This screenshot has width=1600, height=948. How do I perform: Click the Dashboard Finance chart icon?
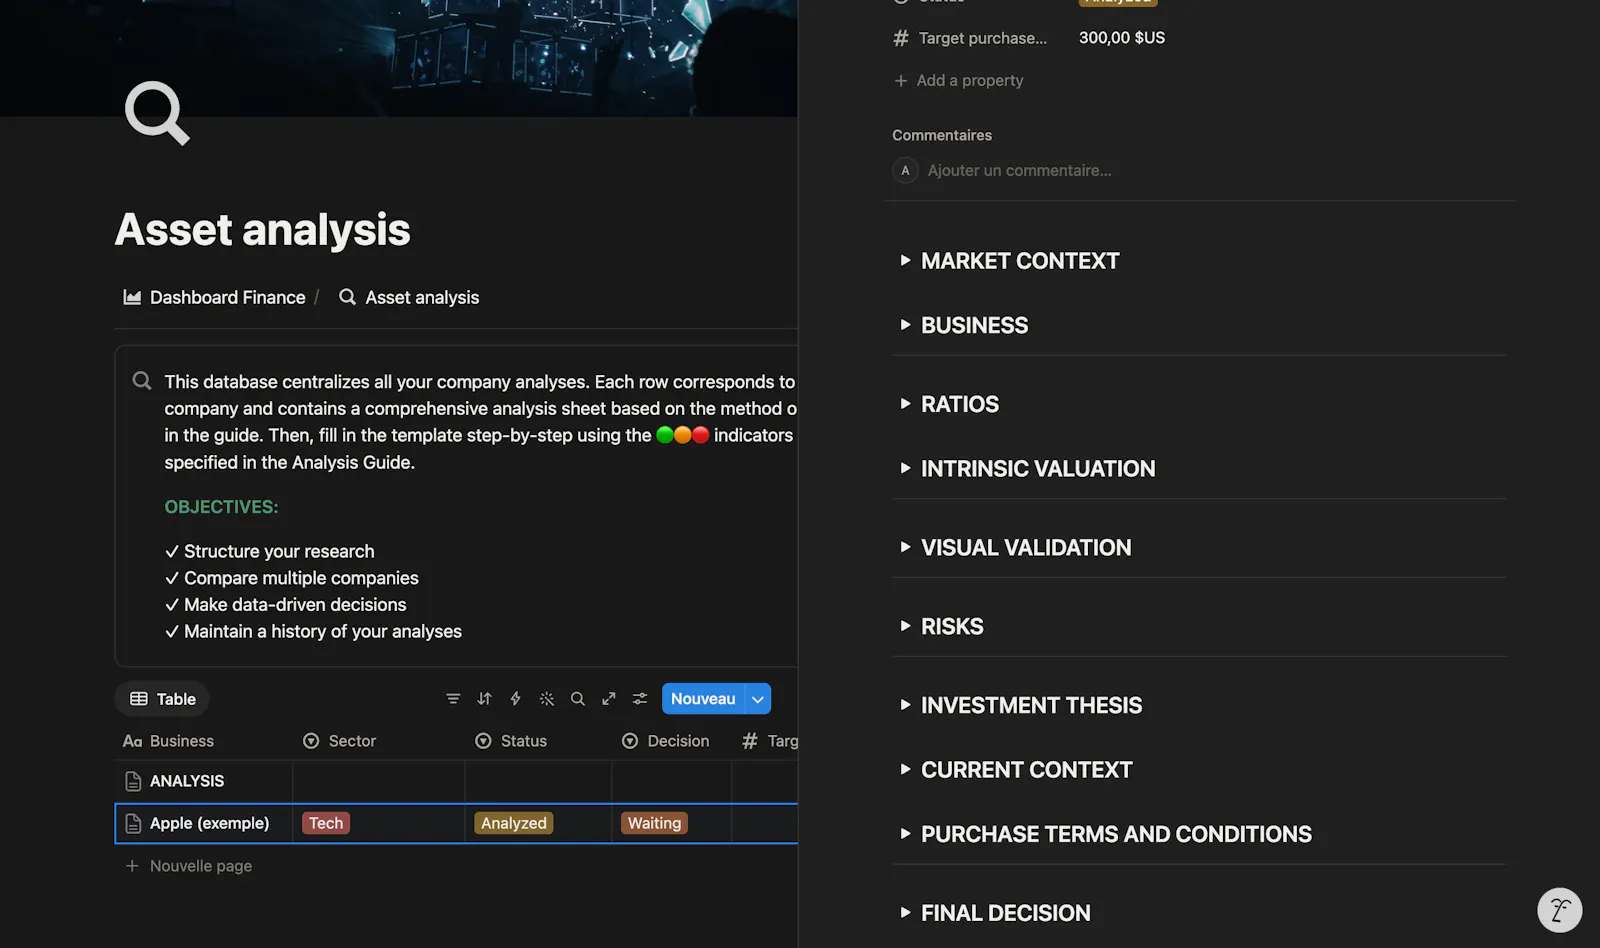tap(132, 297)
